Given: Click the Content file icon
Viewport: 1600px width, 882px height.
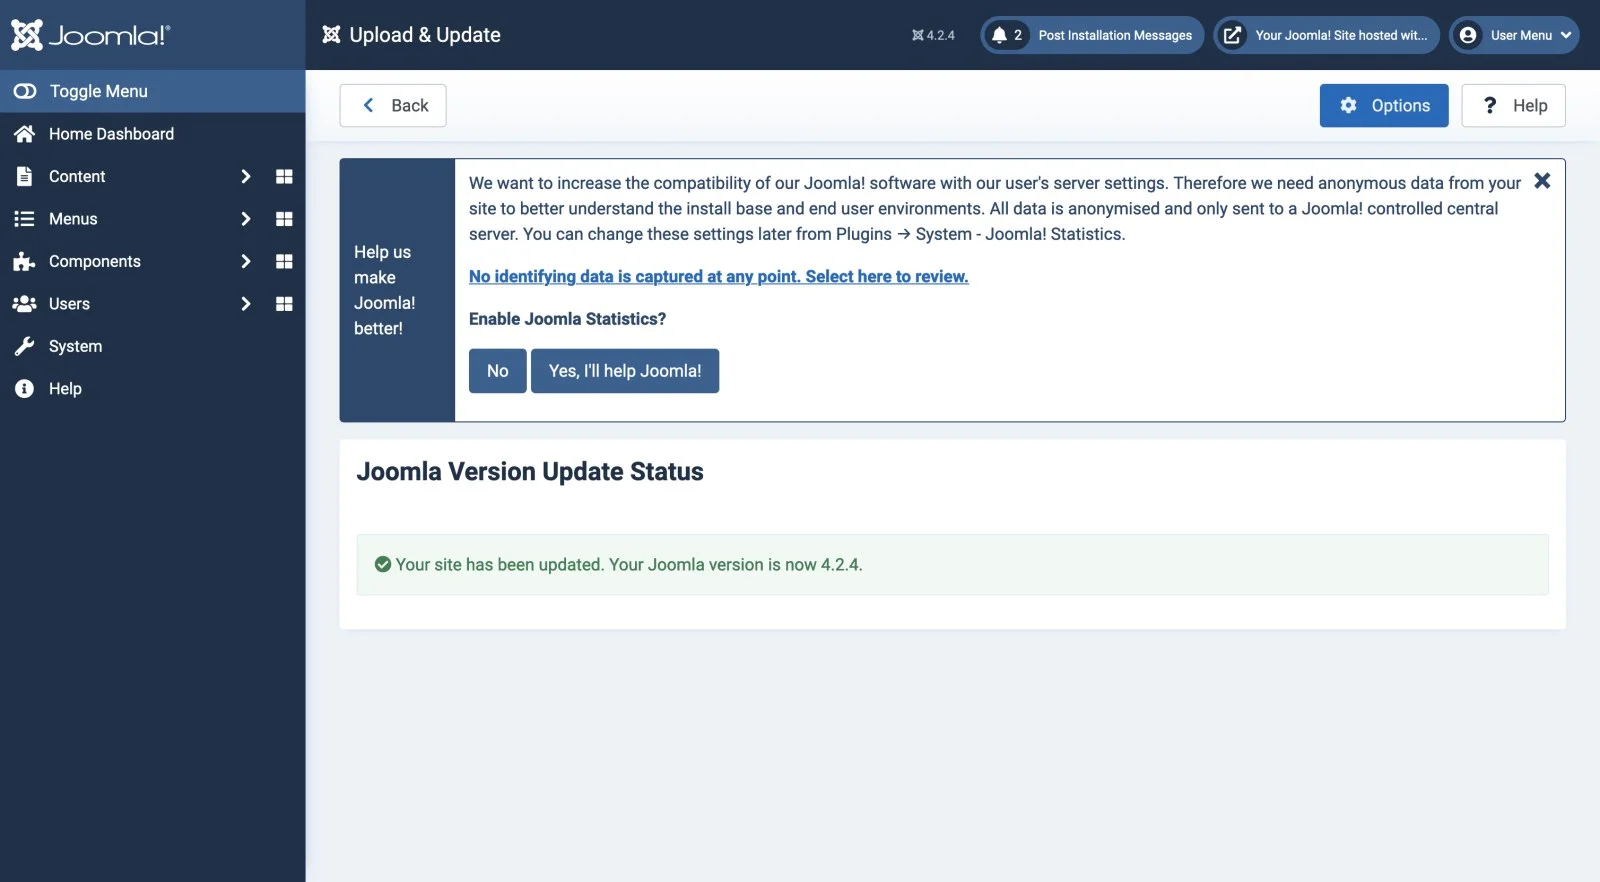Looking at the screenshot, I should pos(24,176).
